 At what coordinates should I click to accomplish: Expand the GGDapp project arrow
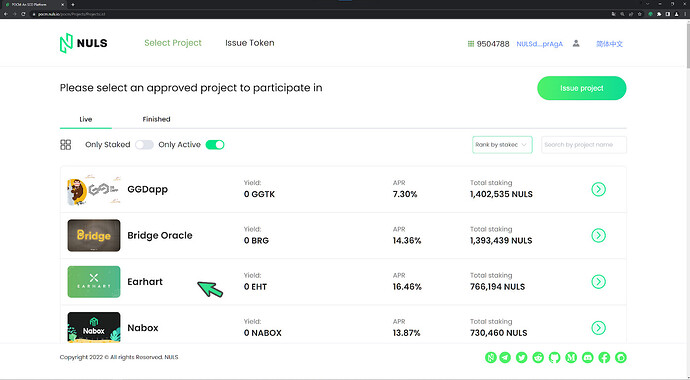coord(598,189)
